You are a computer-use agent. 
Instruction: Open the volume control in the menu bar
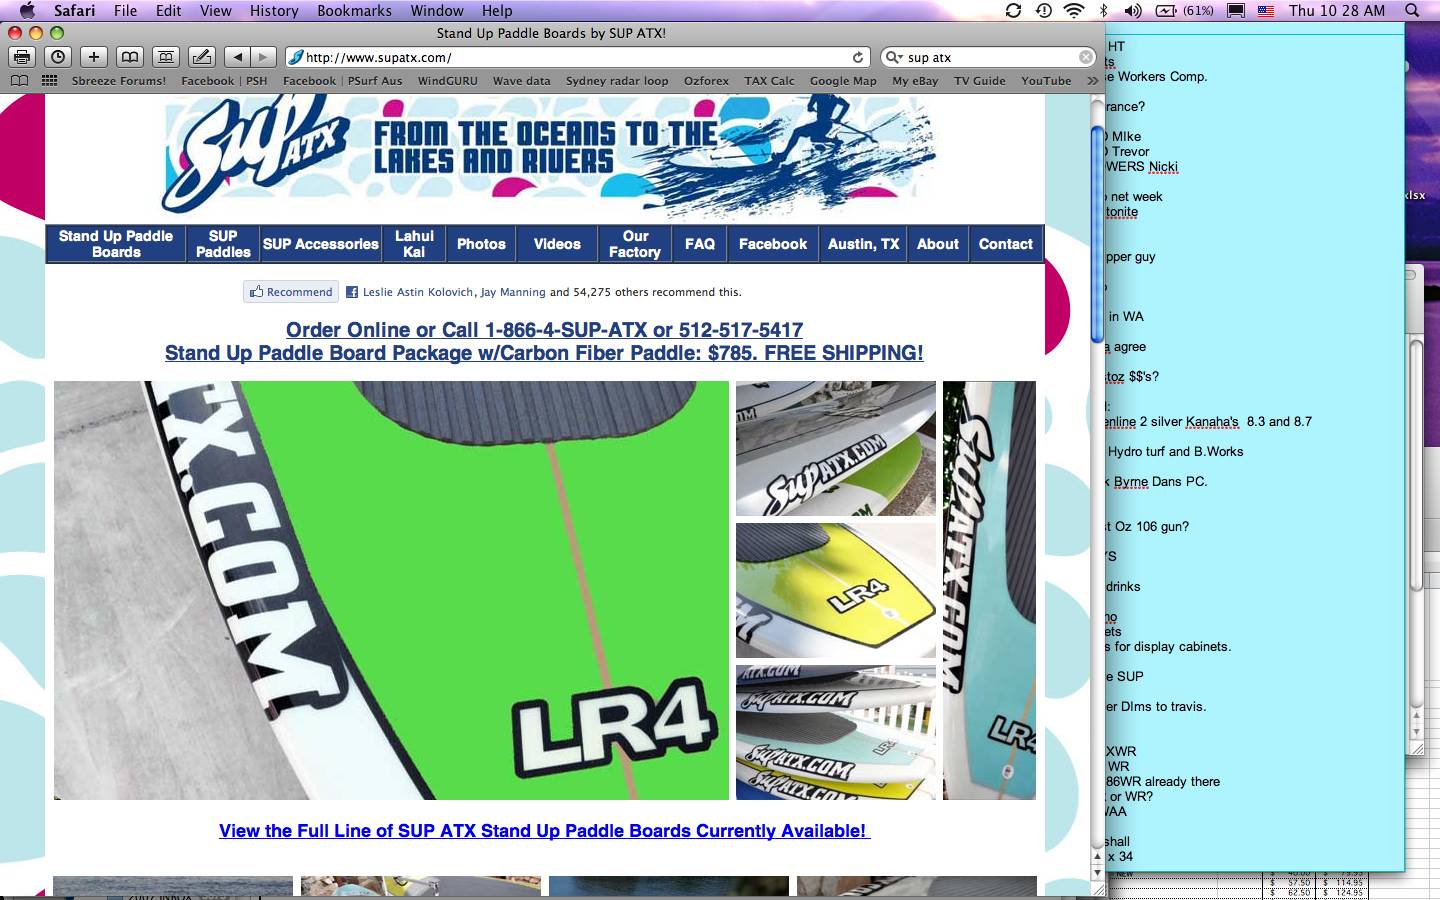coord(1132,11)
